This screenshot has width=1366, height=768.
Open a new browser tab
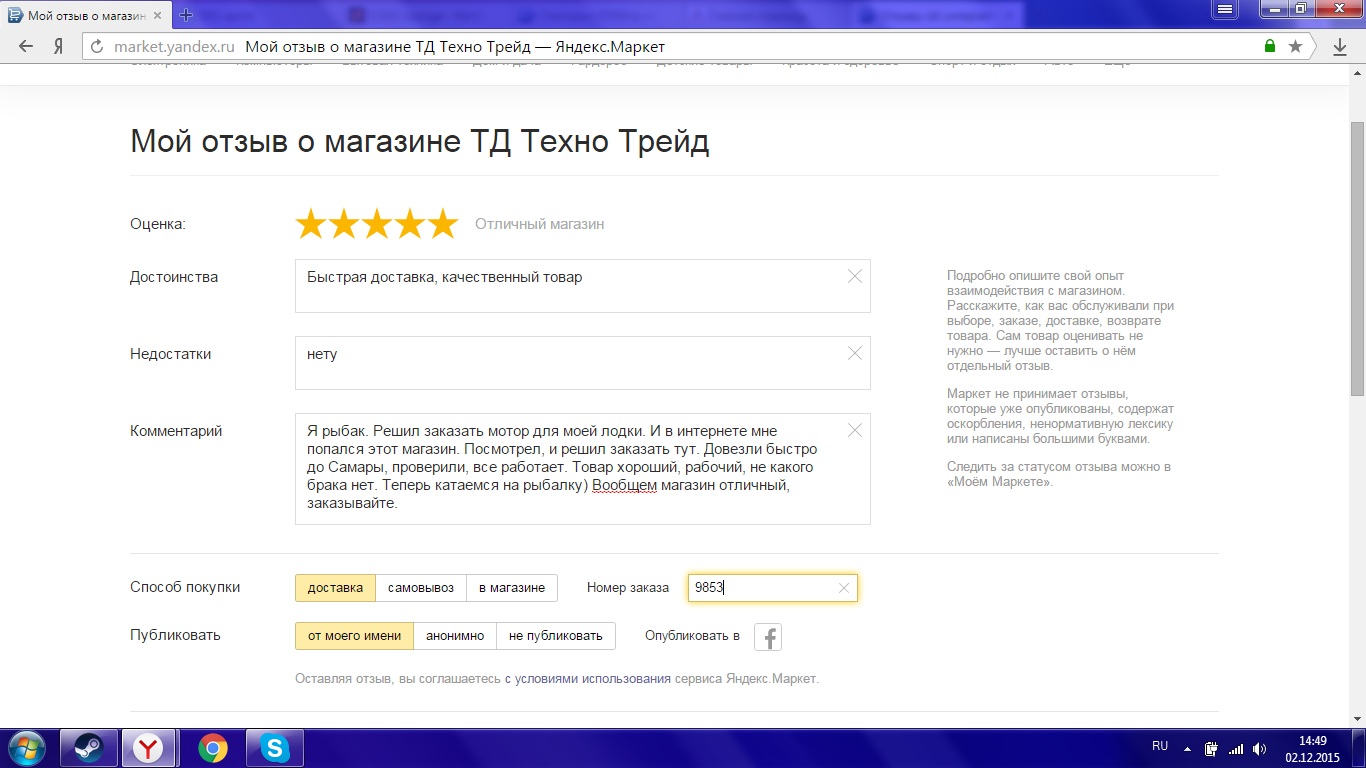pos(185,16)
